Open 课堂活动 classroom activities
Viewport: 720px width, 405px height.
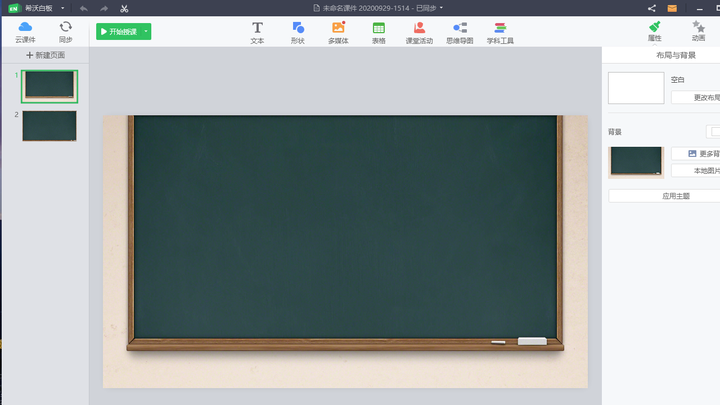(419, 33)
